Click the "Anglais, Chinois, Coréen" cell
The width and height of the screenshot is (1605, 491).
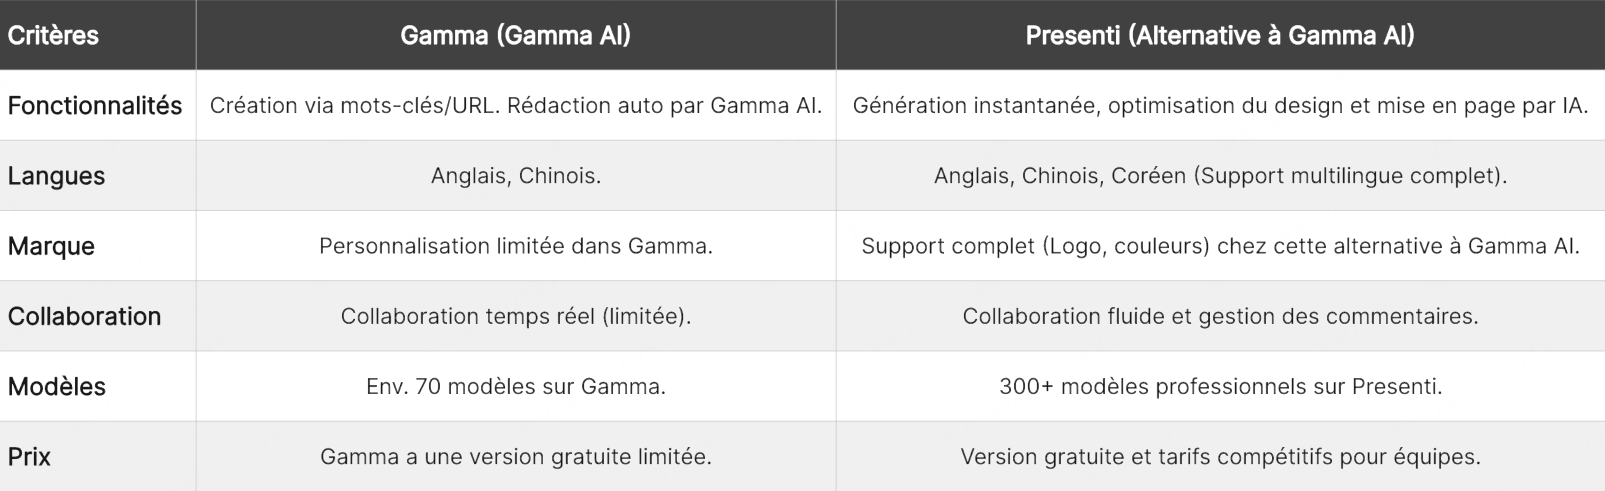(1220, 176)
